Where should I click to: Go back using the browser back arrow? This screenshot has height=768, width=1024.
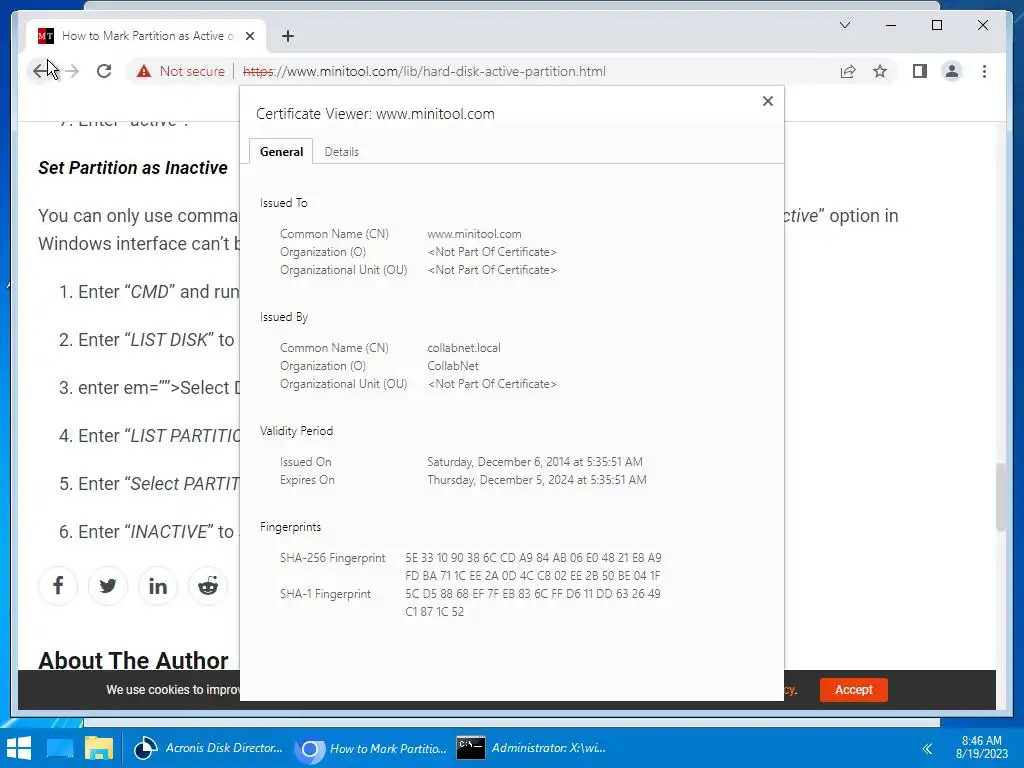pos(41,71)
